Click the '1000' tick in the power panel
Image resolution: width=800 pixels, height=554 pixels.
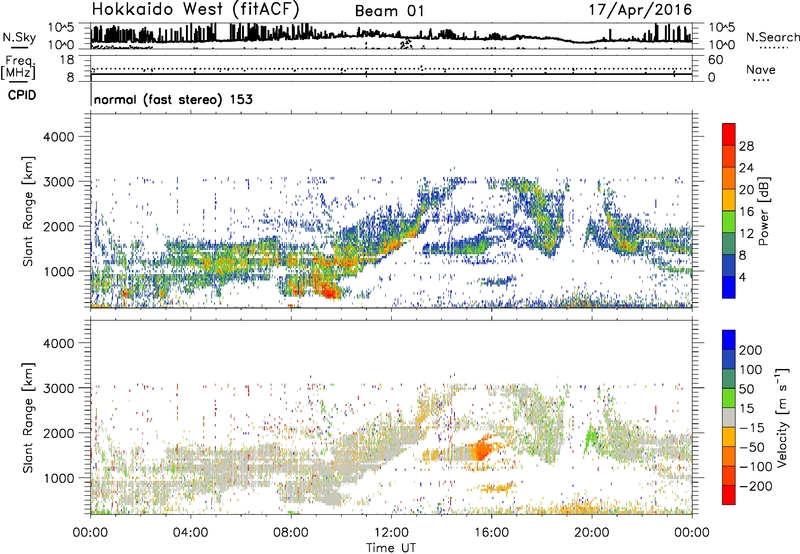coord(58,271)
